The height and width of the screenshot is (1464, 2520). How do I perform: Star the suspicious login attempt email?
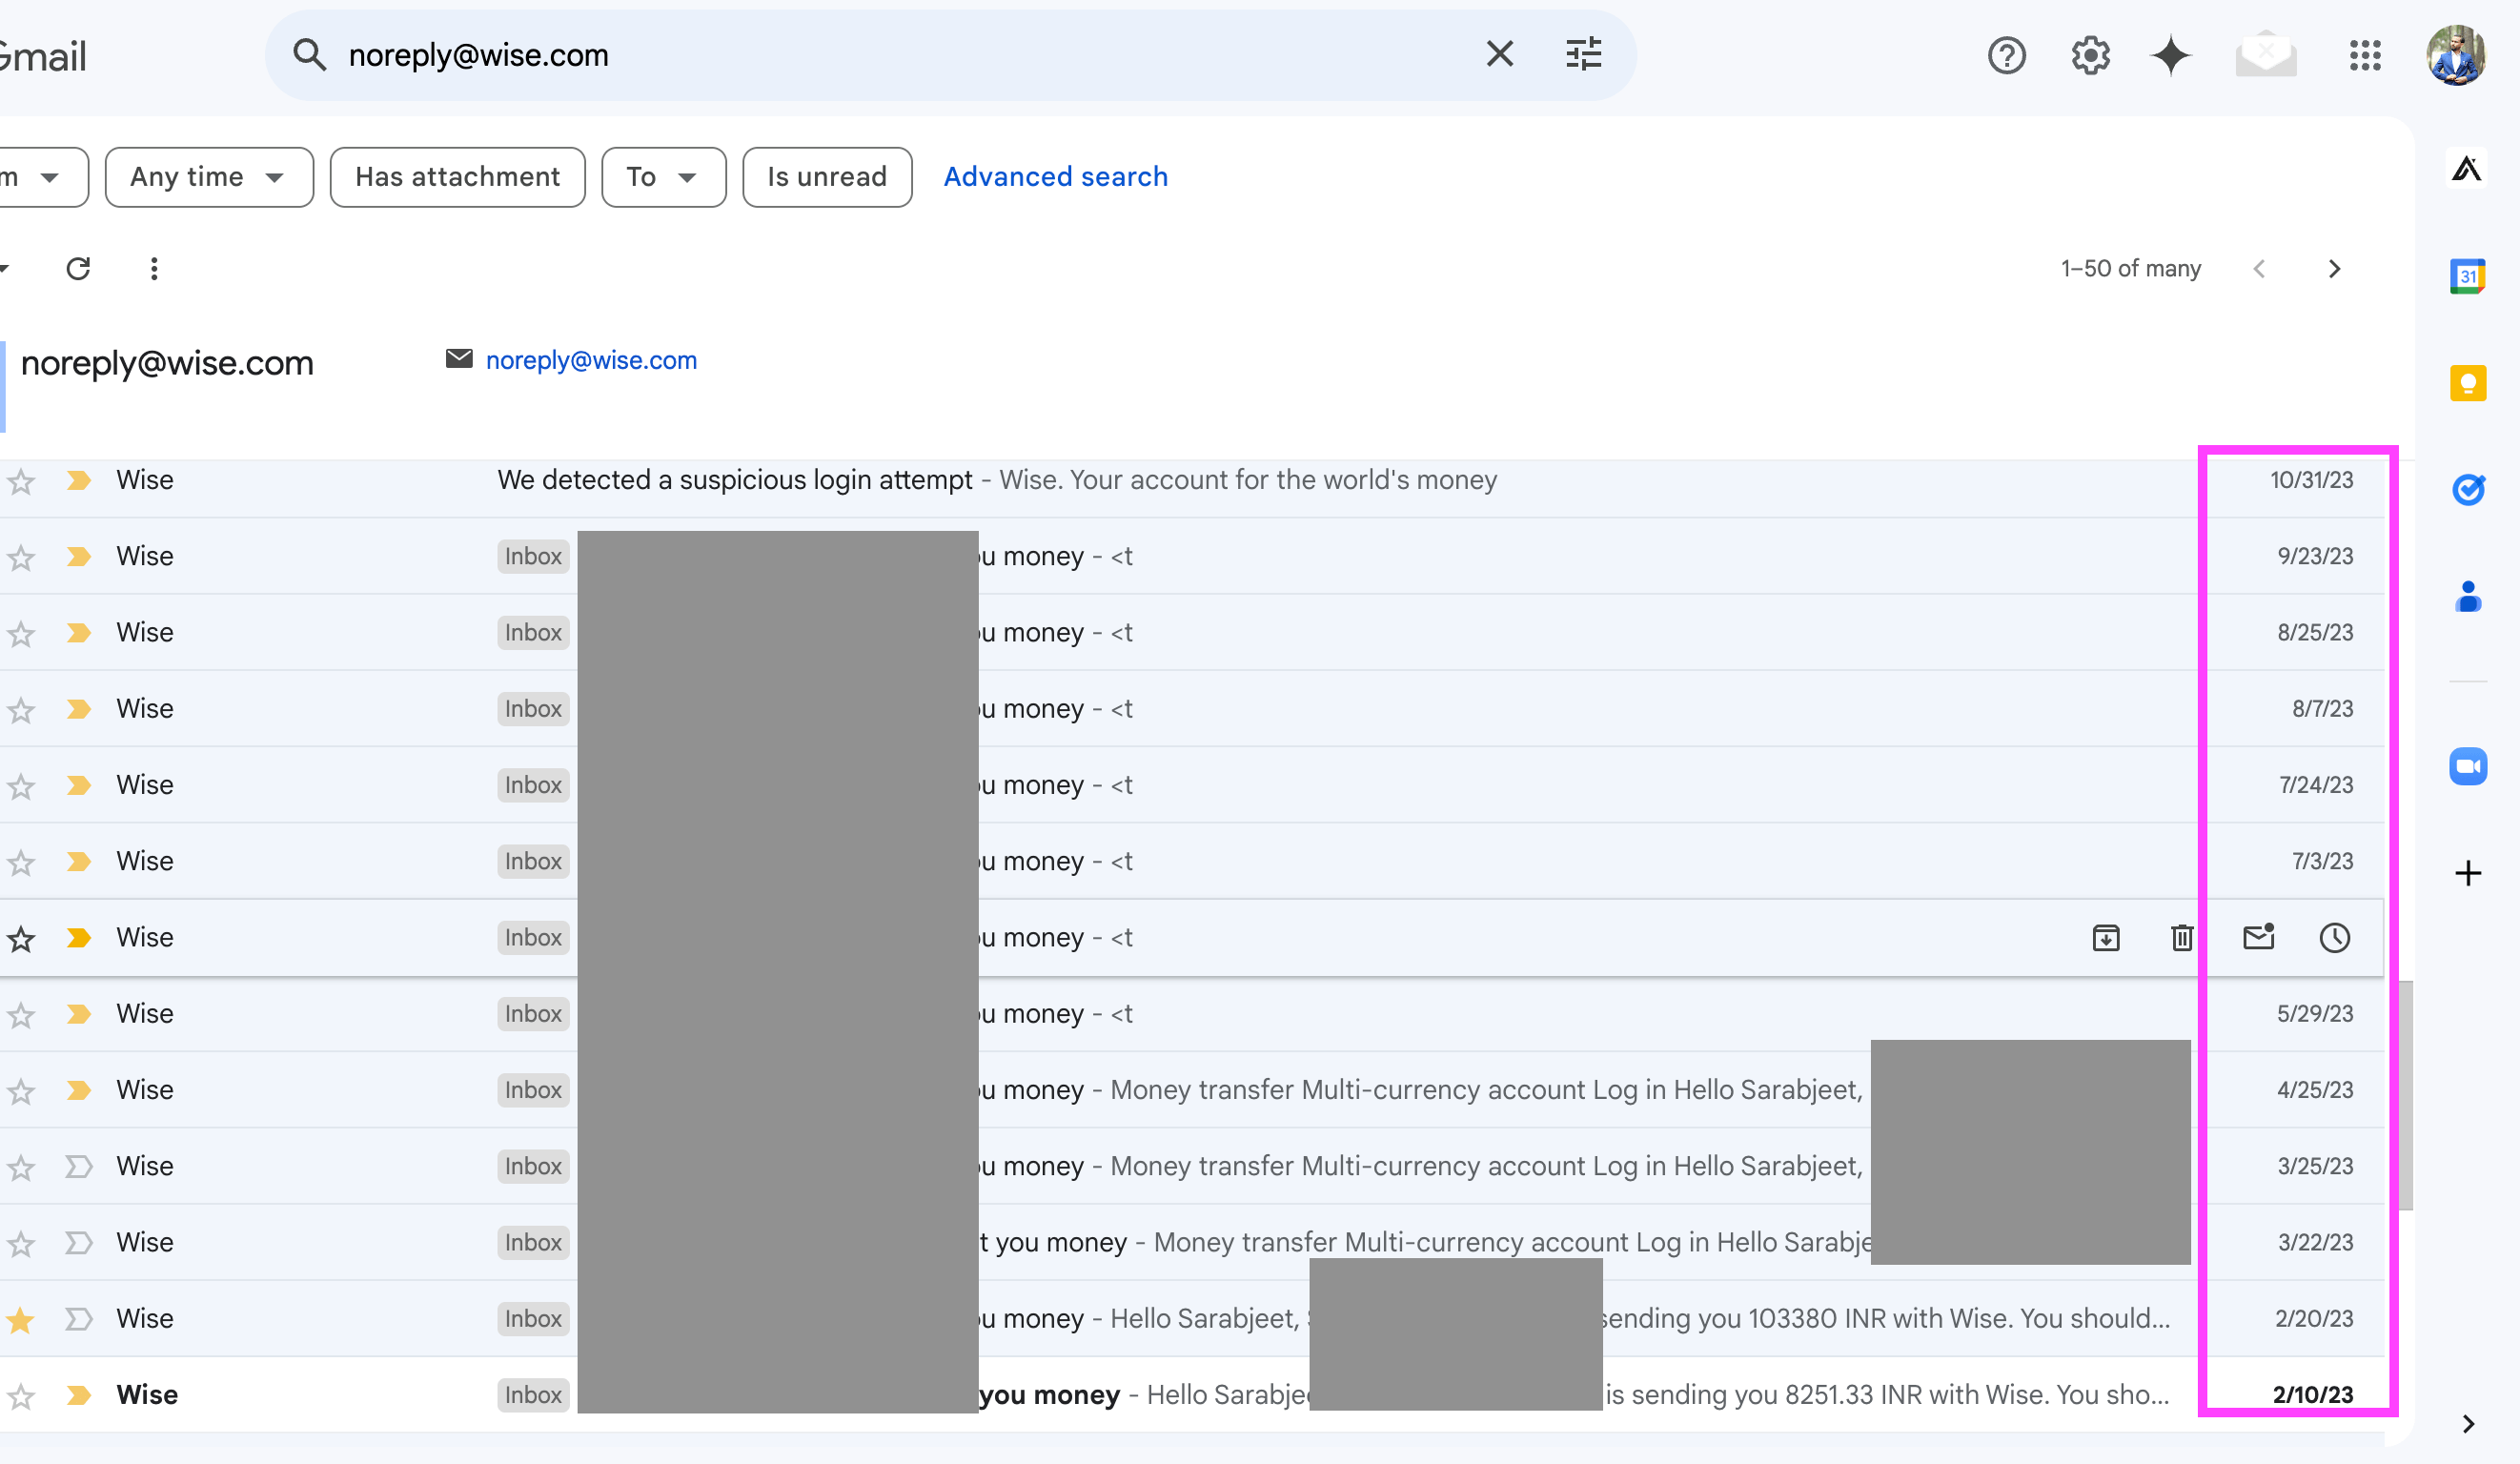pos(20,481)
